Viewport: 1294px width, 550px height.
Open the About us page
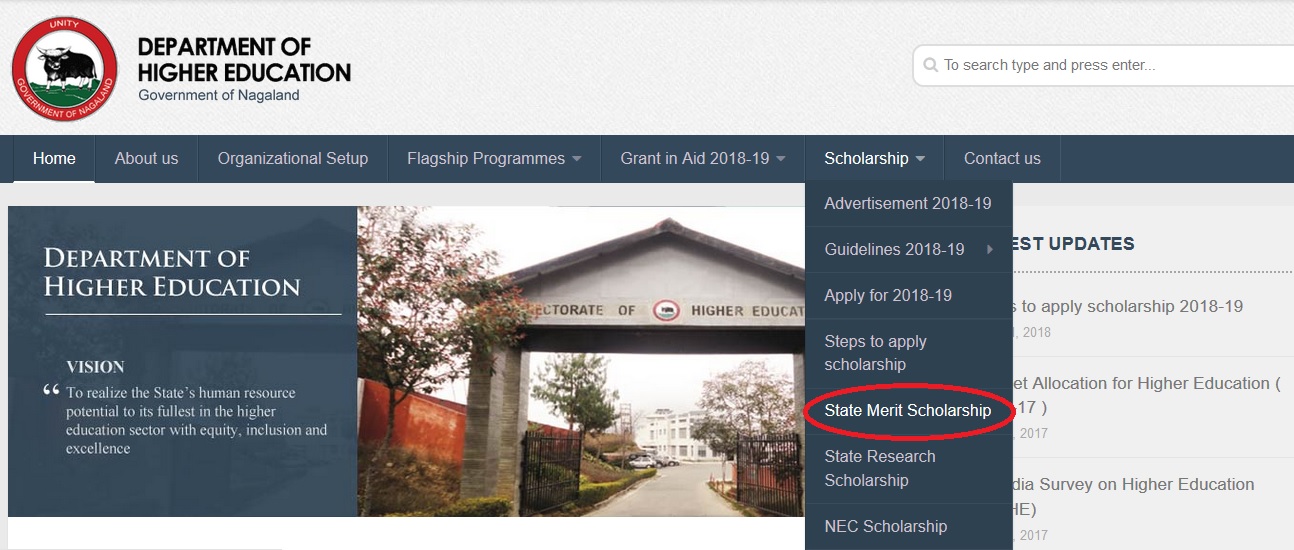146,159
